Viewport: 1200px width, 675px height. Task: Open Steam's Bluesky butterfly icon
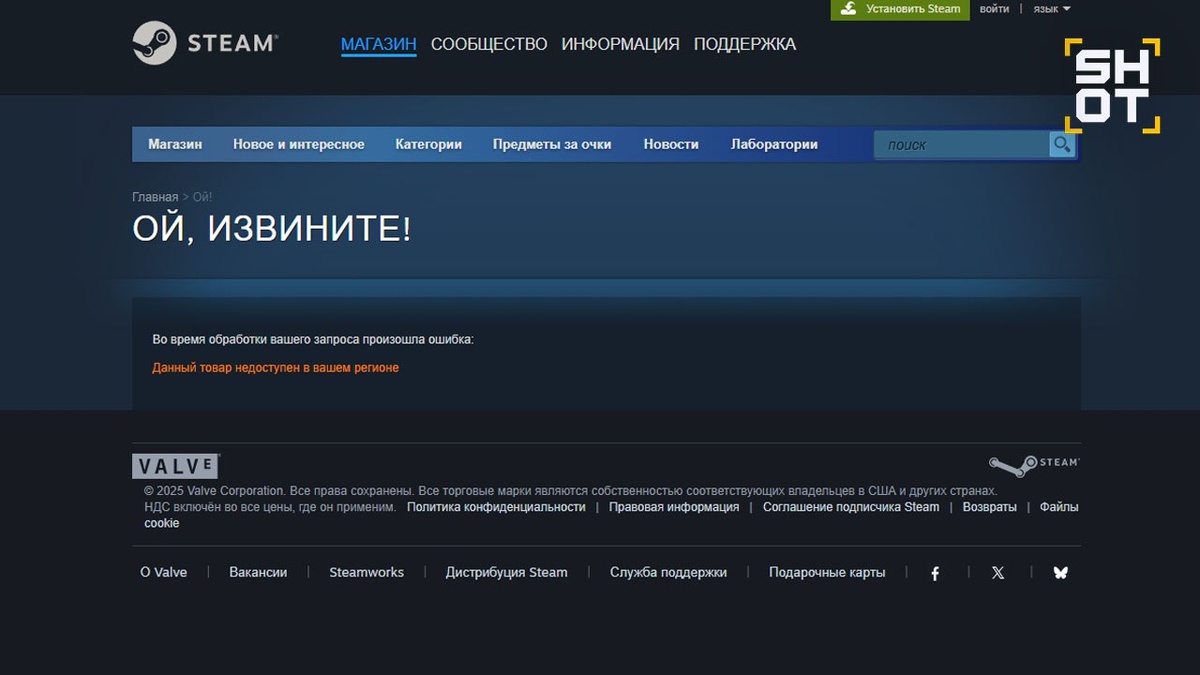[1060, 573]
